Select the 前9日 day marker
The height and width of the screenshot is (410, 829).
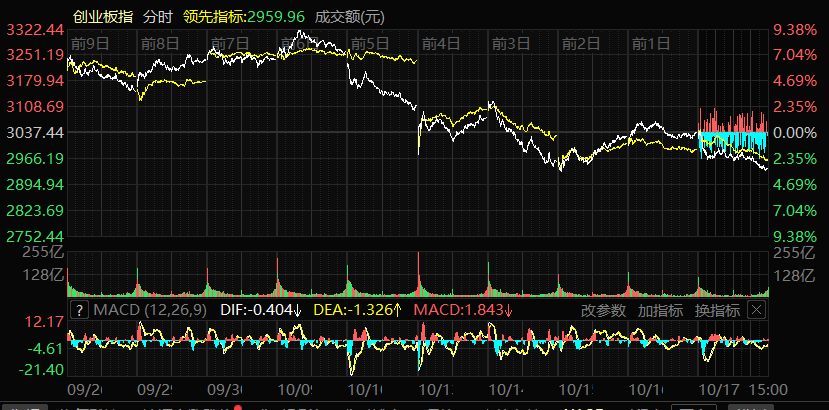[90, 43]
